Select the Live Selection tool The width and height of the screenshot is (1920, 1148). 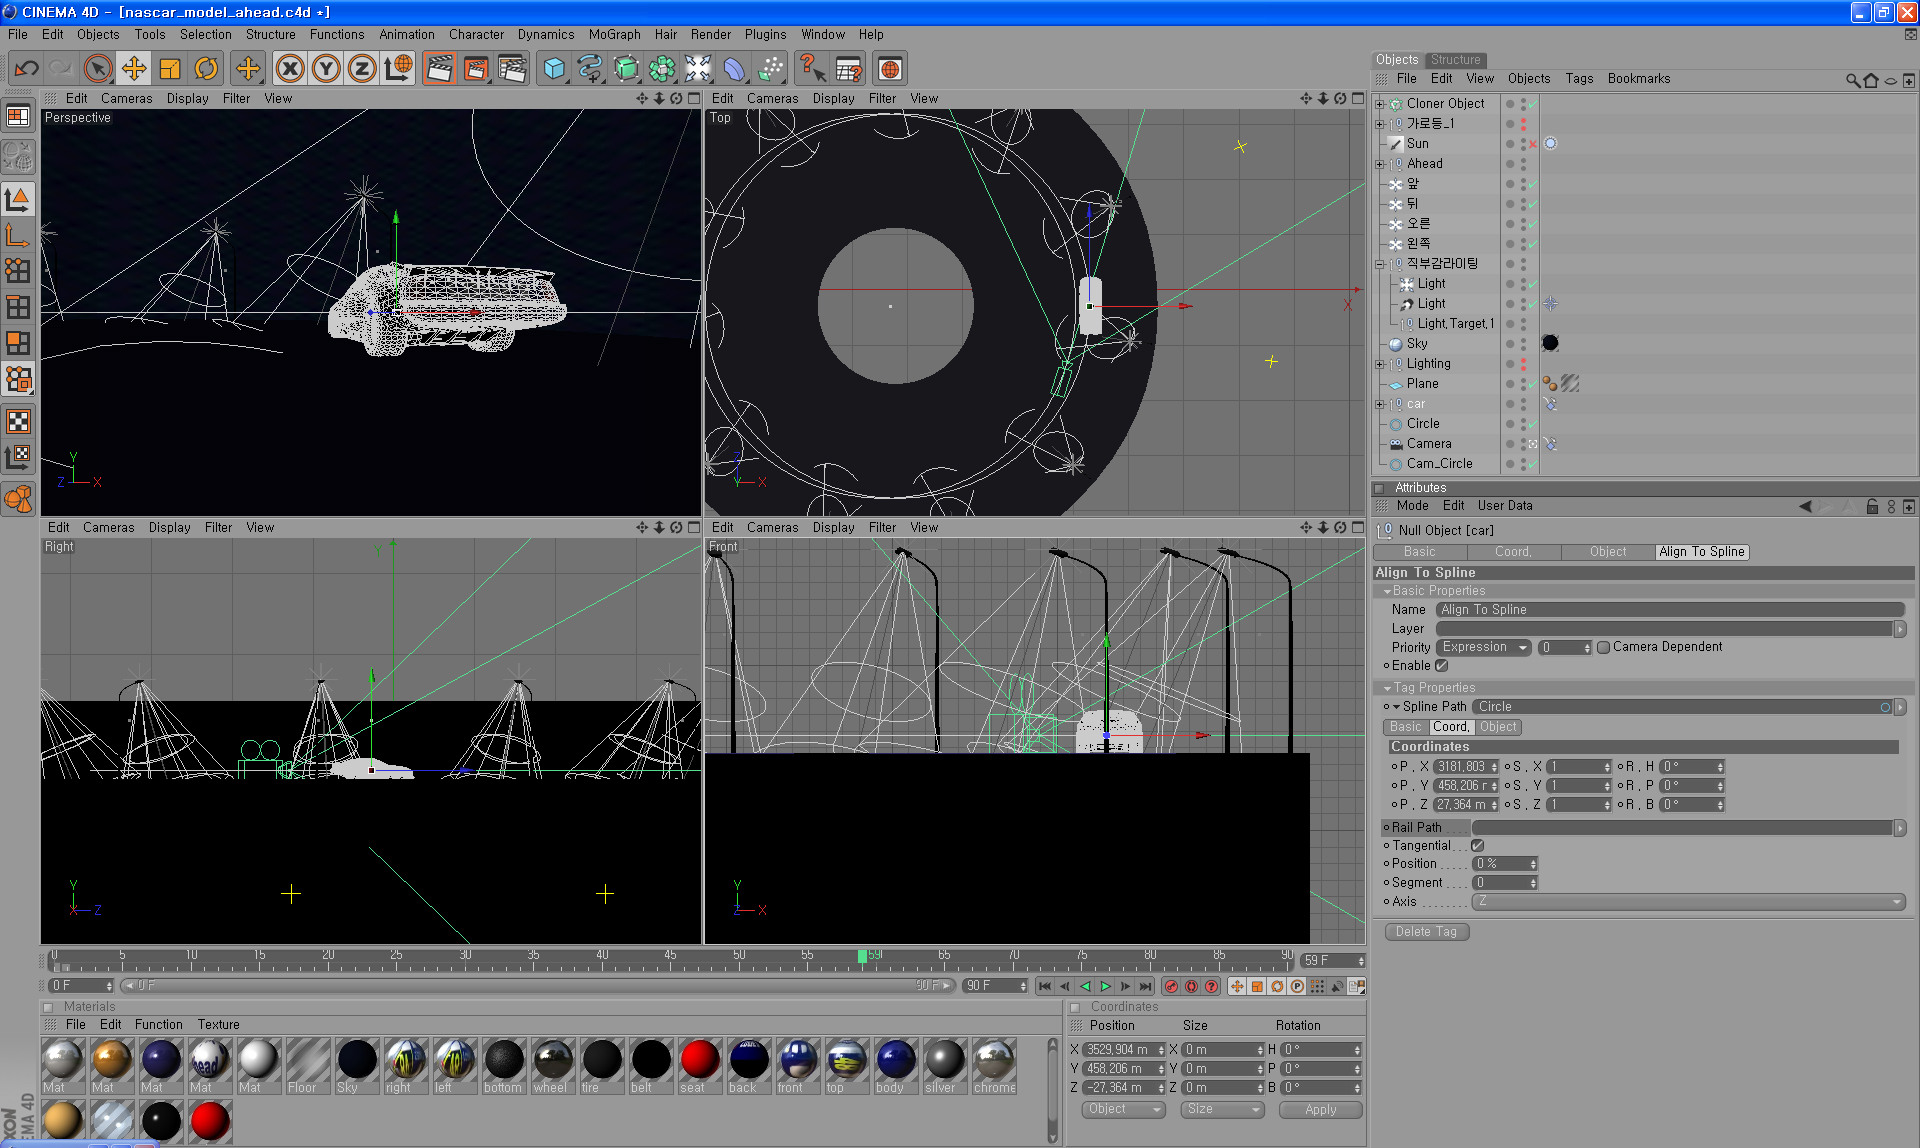click(x=98, y=68)
